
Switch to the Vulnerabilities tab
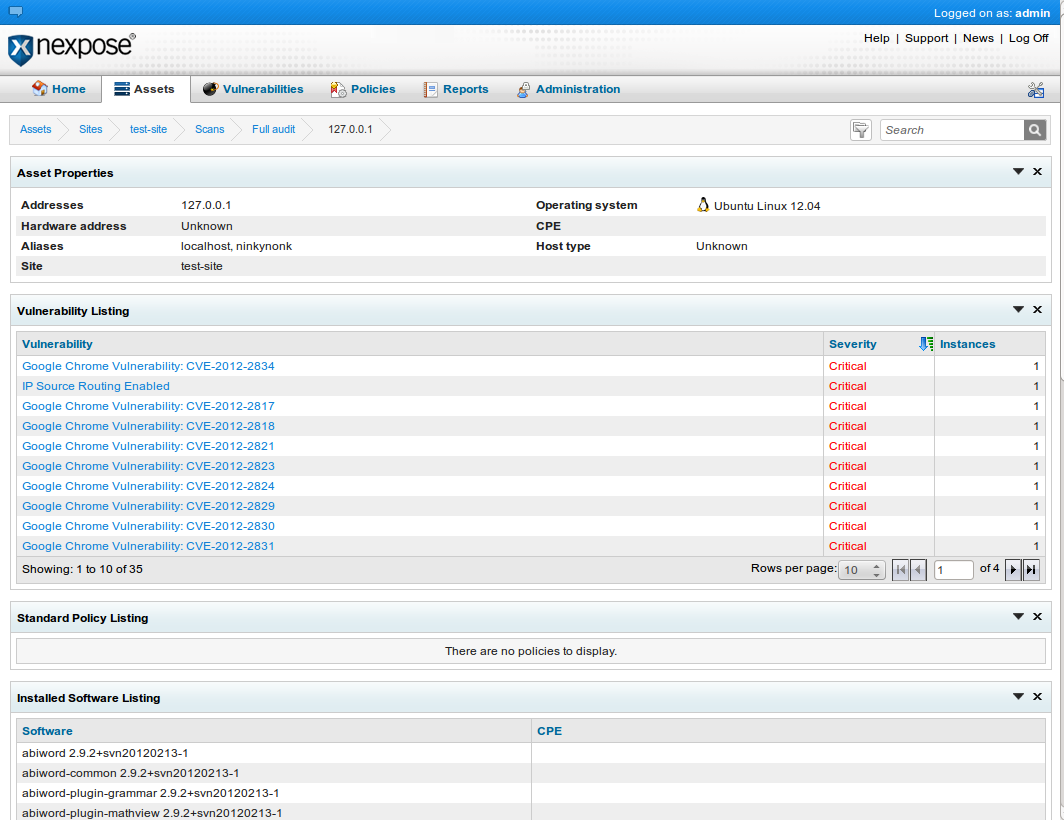[x=253, y=89]
